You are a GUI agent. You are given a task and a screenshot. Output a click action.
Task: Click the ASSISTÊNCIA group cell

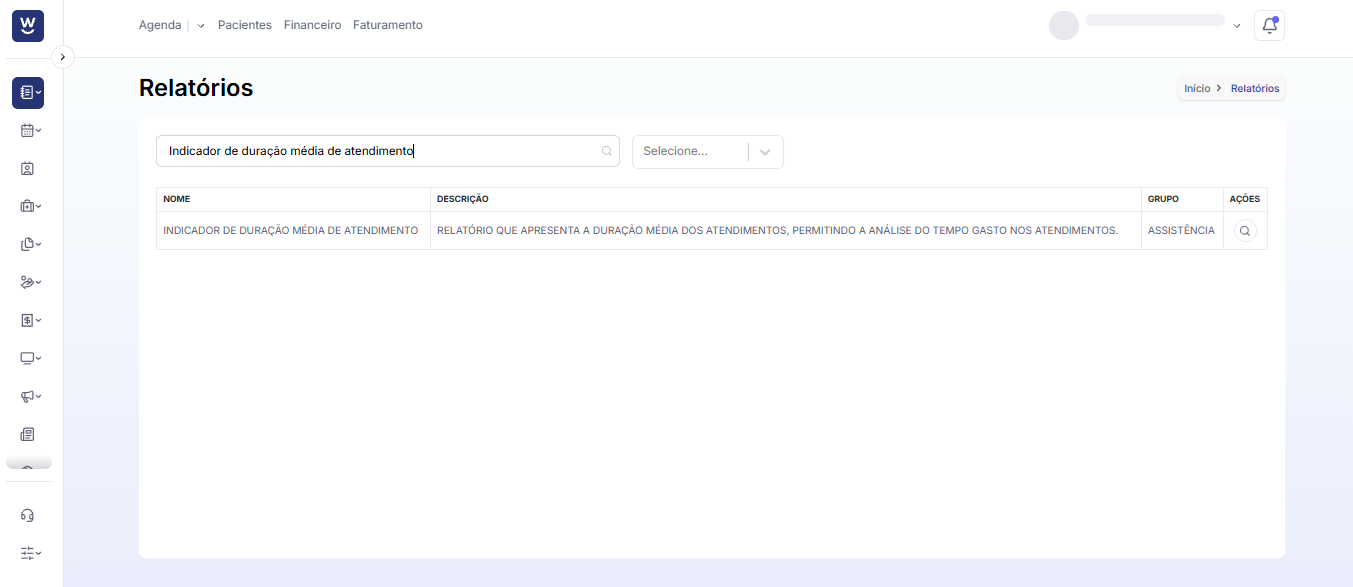click(1181, 231)
